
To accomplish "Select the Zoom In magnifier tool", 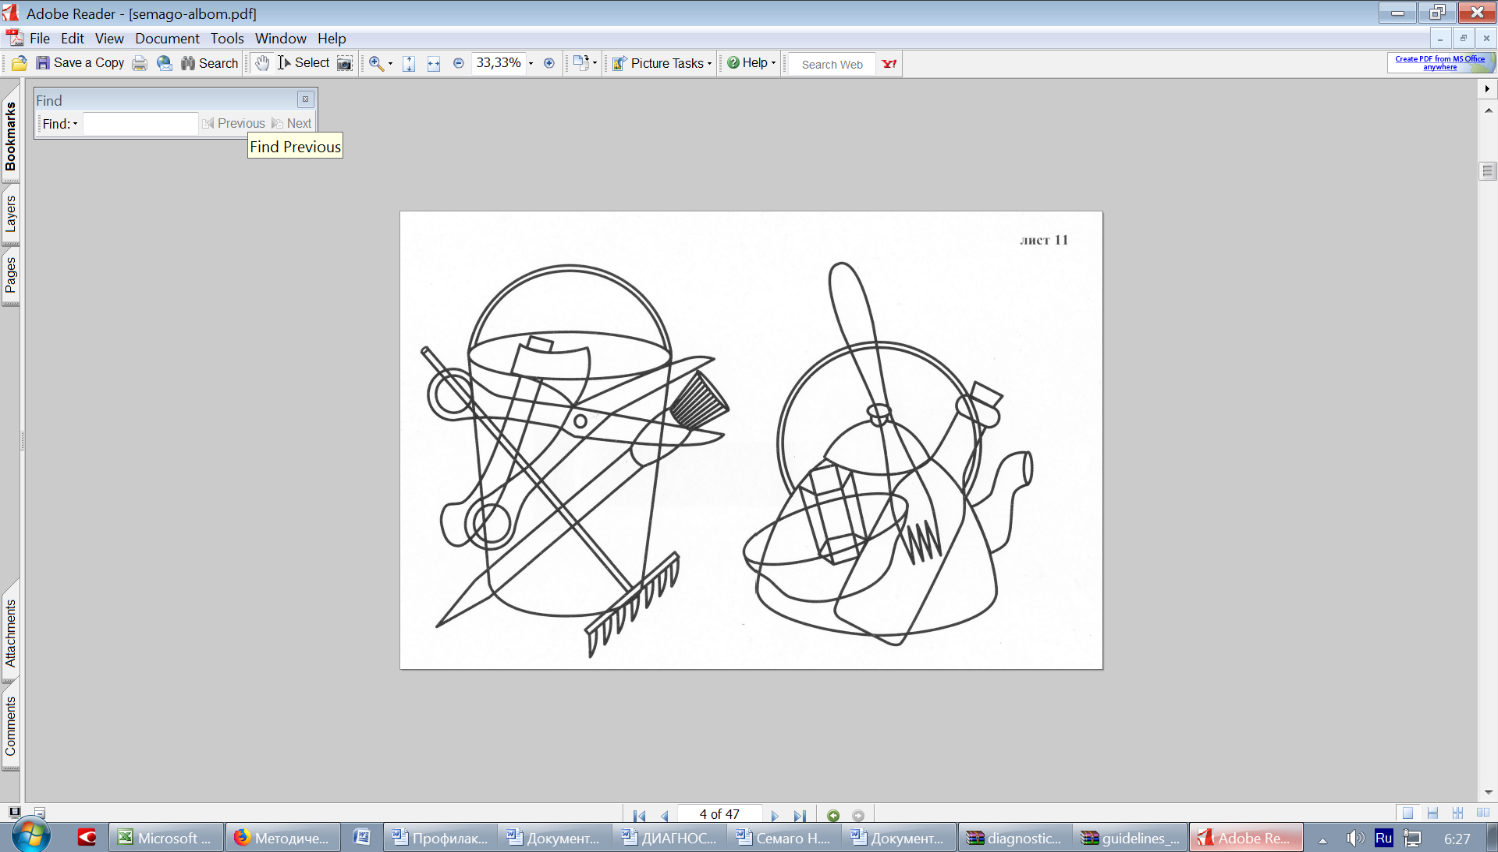I will (x=376, y=63).
